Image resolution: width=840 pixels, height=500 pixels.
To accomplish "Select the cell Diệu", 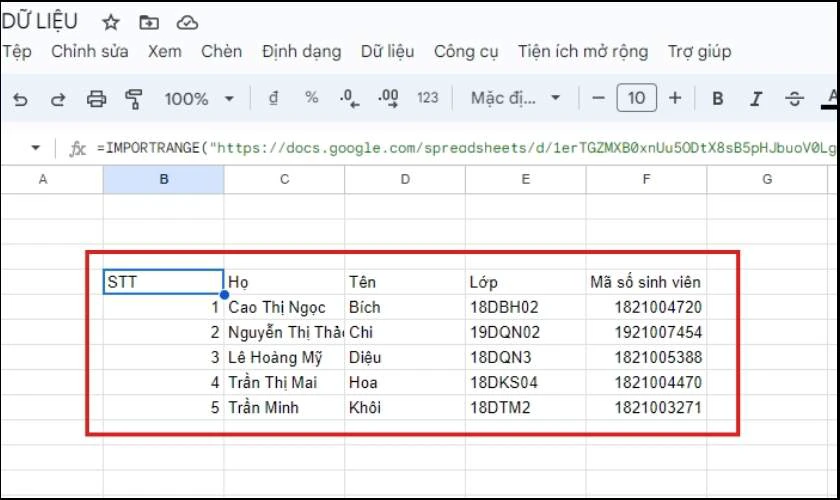I will tap(405, 357).
